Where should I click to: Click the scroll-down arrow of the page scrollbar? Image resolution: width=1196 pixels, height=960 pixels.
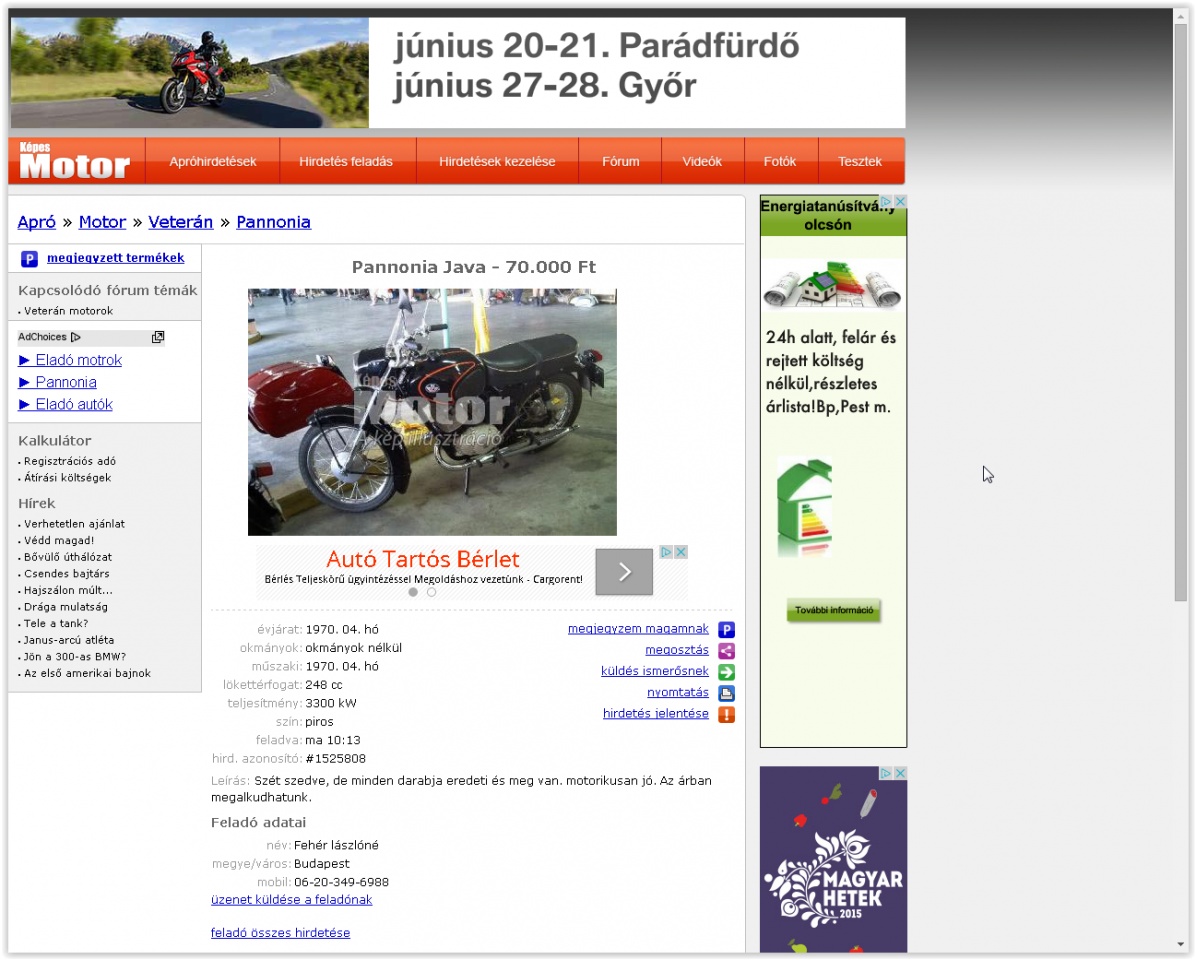1181,944
